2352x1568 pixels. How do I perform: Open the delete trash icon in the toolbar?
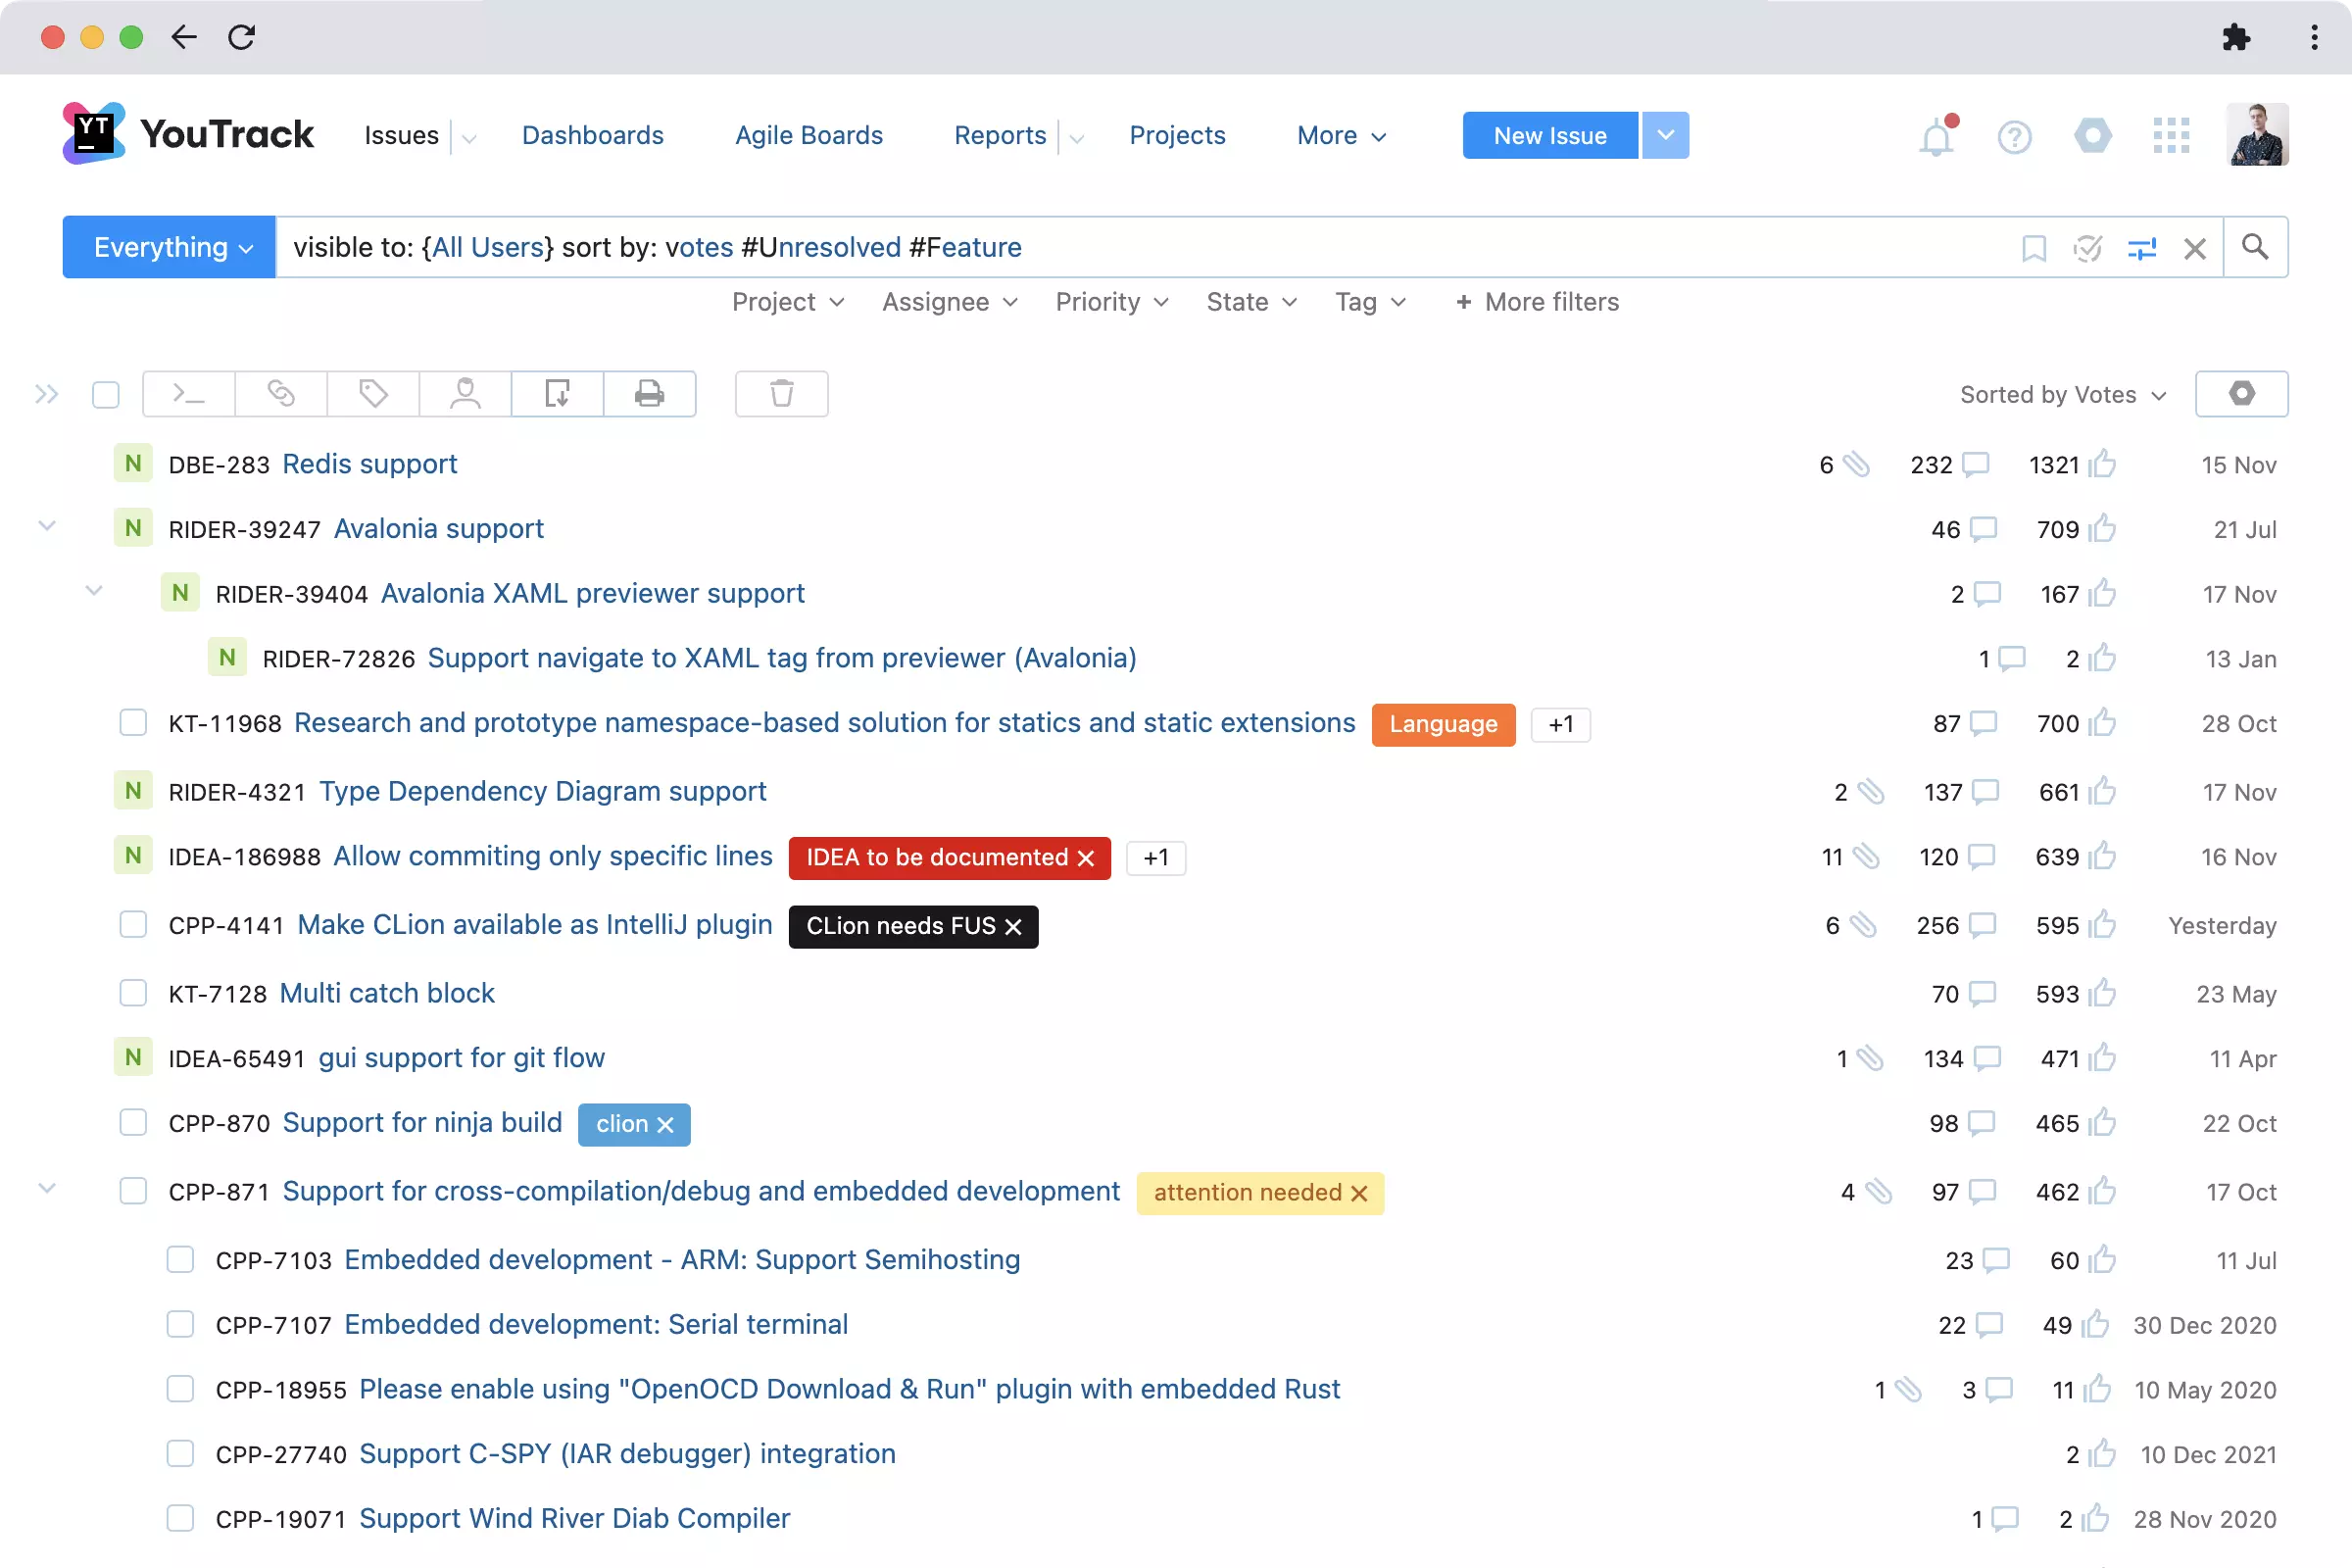tap(781, 394)
